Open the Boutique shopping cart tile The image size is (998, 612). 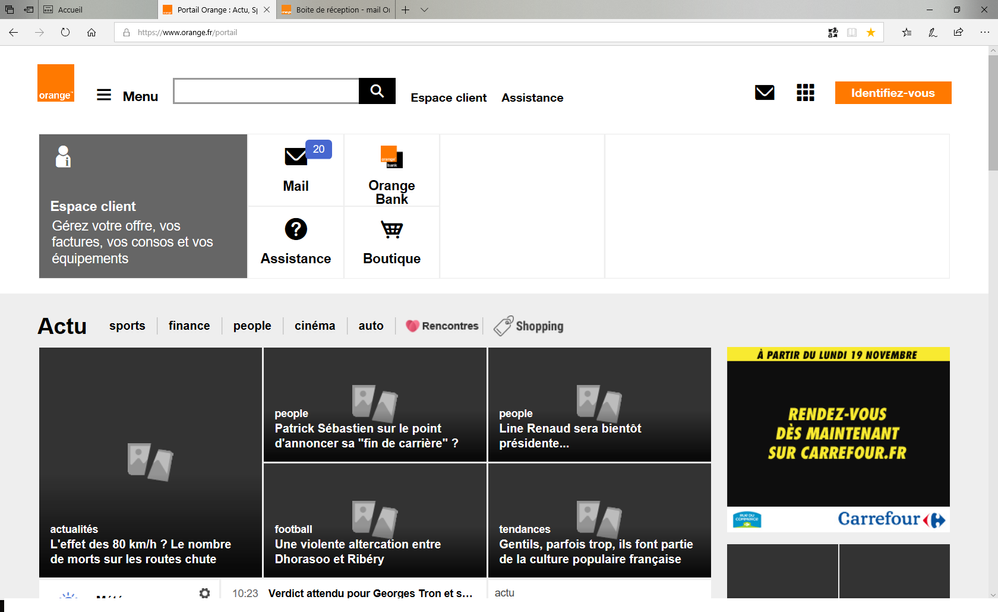(391, 242)
